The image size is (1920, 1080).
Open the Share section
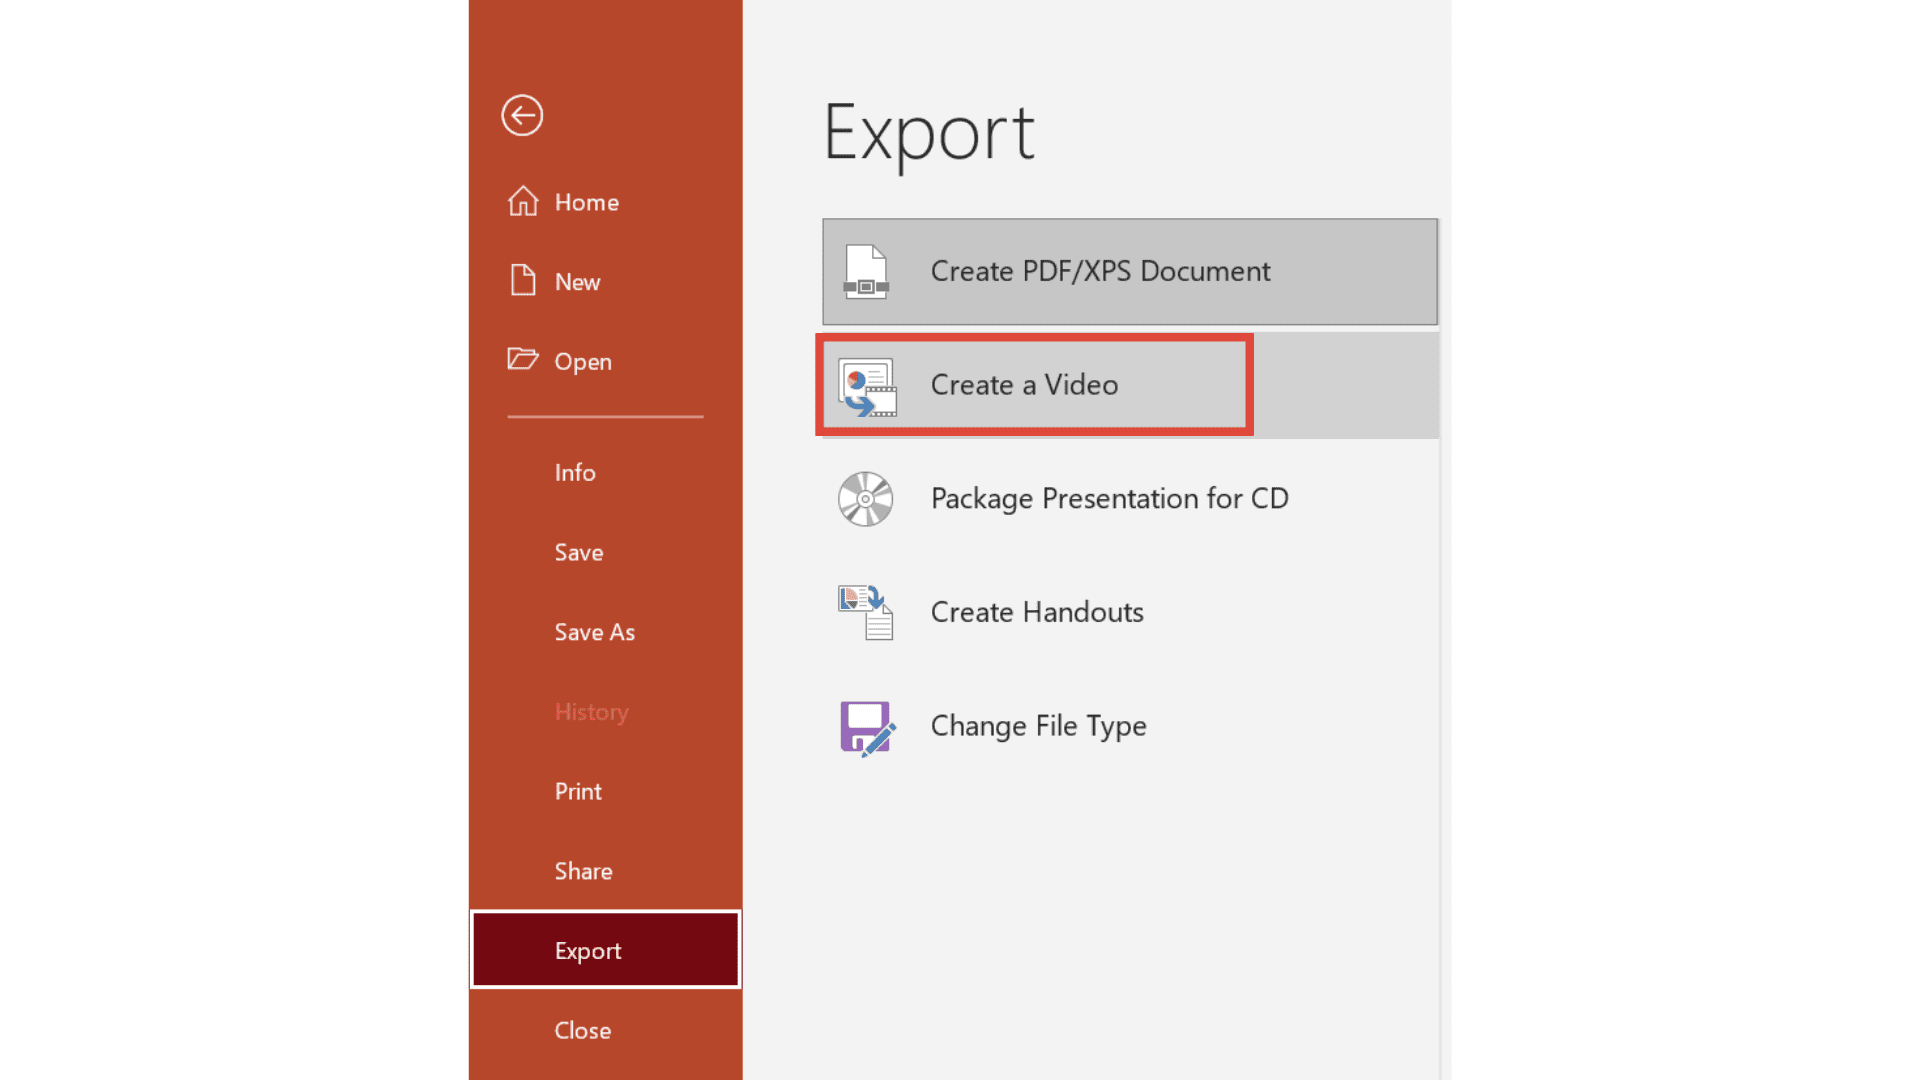pyautogui.click(x=605, y=871)
